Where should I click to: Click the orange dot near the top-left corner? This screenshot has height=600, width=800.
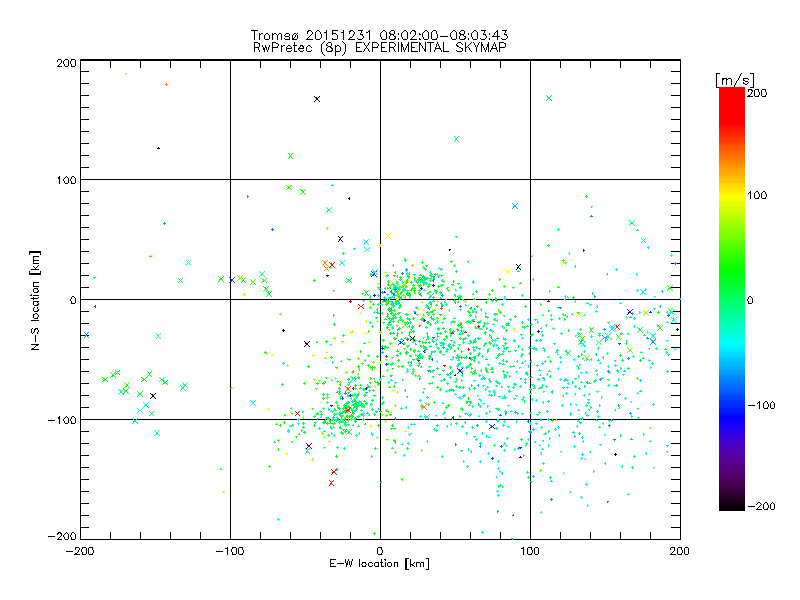point(166,85)
